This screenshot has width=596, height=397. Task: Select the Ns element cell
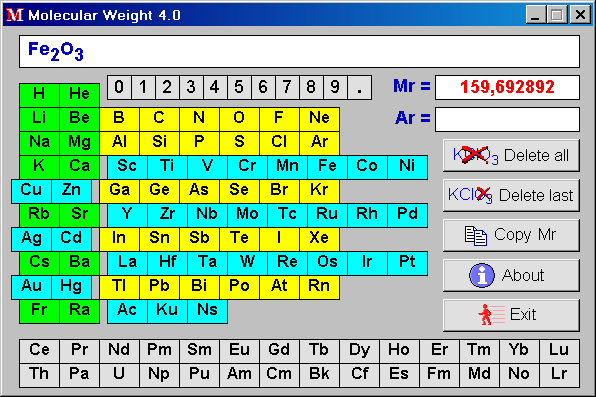pos(208,311)
